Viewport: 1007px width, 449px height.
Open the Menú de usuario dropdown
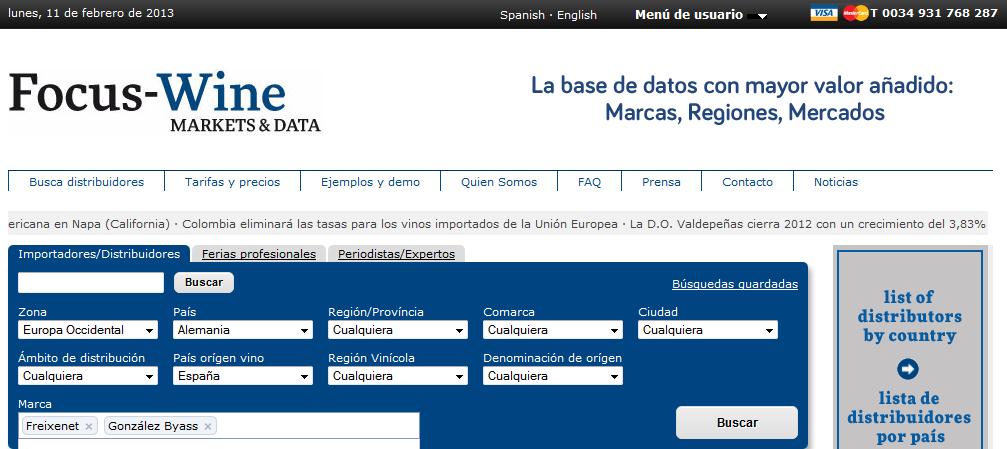click(701, 14)
